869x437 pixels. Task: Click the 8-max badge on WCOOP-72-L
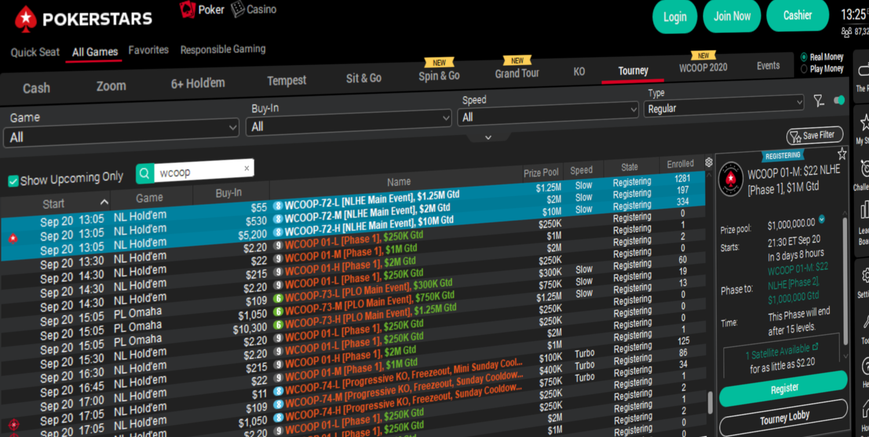click(278, 205)
